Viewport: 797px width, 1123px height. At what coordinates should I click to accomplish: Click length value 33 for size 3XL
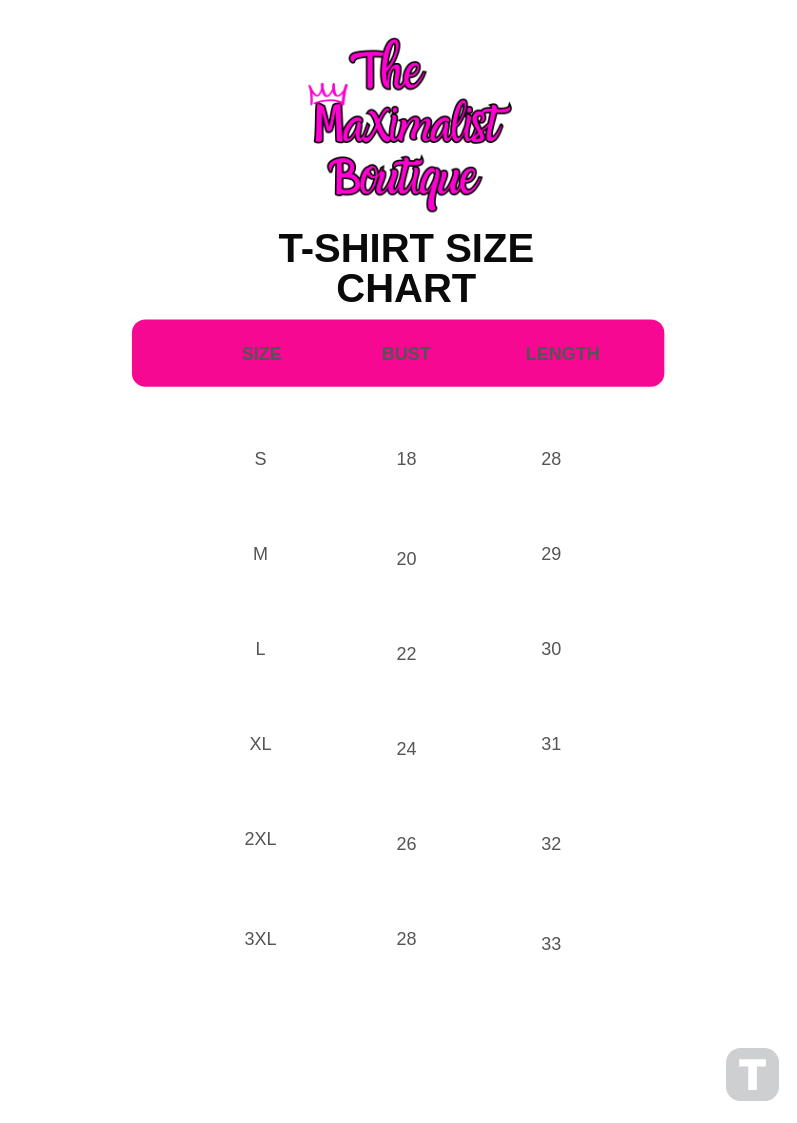coord(551,944)
